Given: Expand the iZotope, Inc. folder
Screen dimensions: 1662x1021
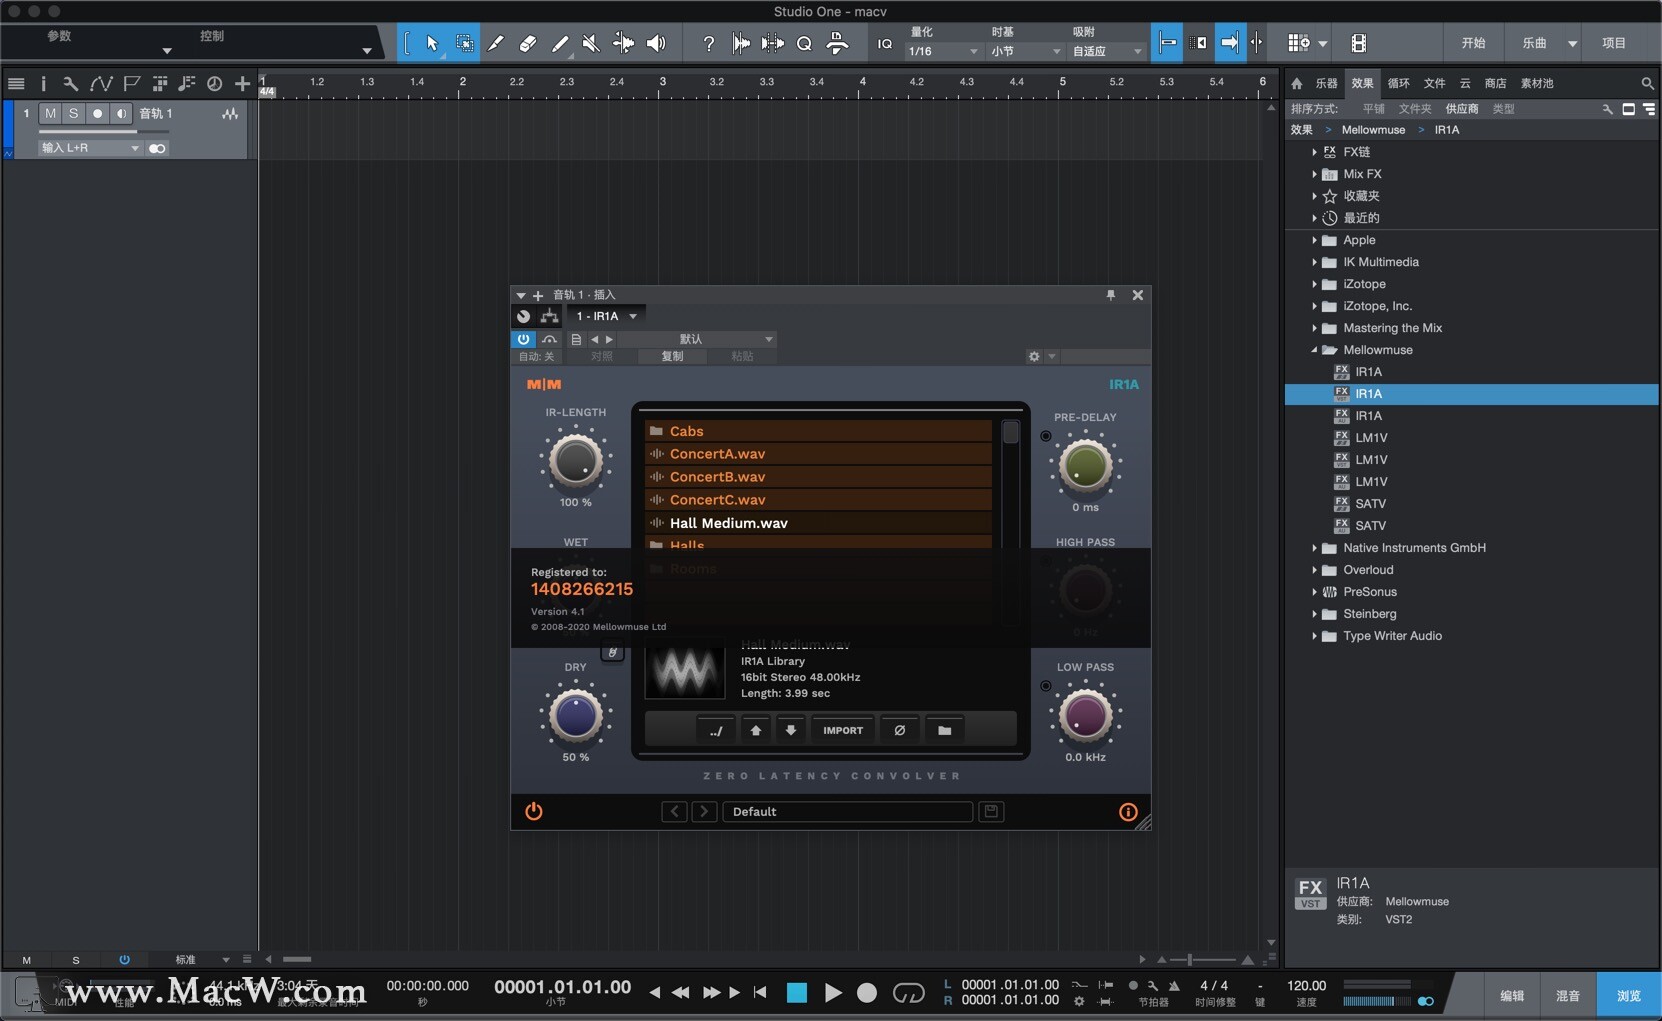Looking at the screenshot, I should pos(1314,306).
